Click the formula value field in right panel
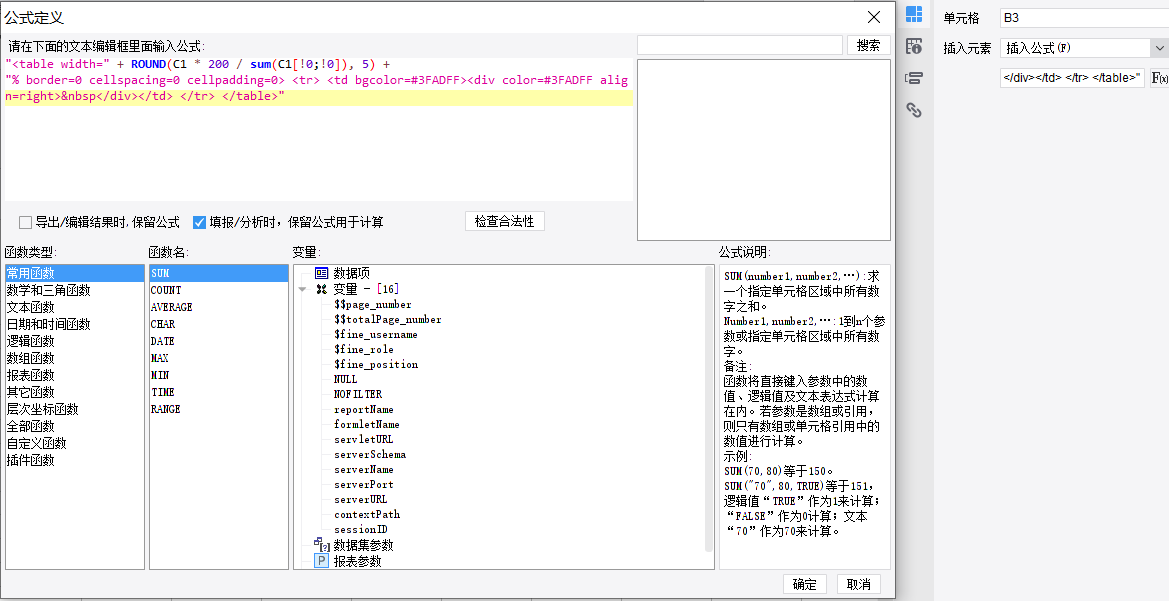The width and height of the screenshot is (1169, 601). click(x=1072, y=78)
